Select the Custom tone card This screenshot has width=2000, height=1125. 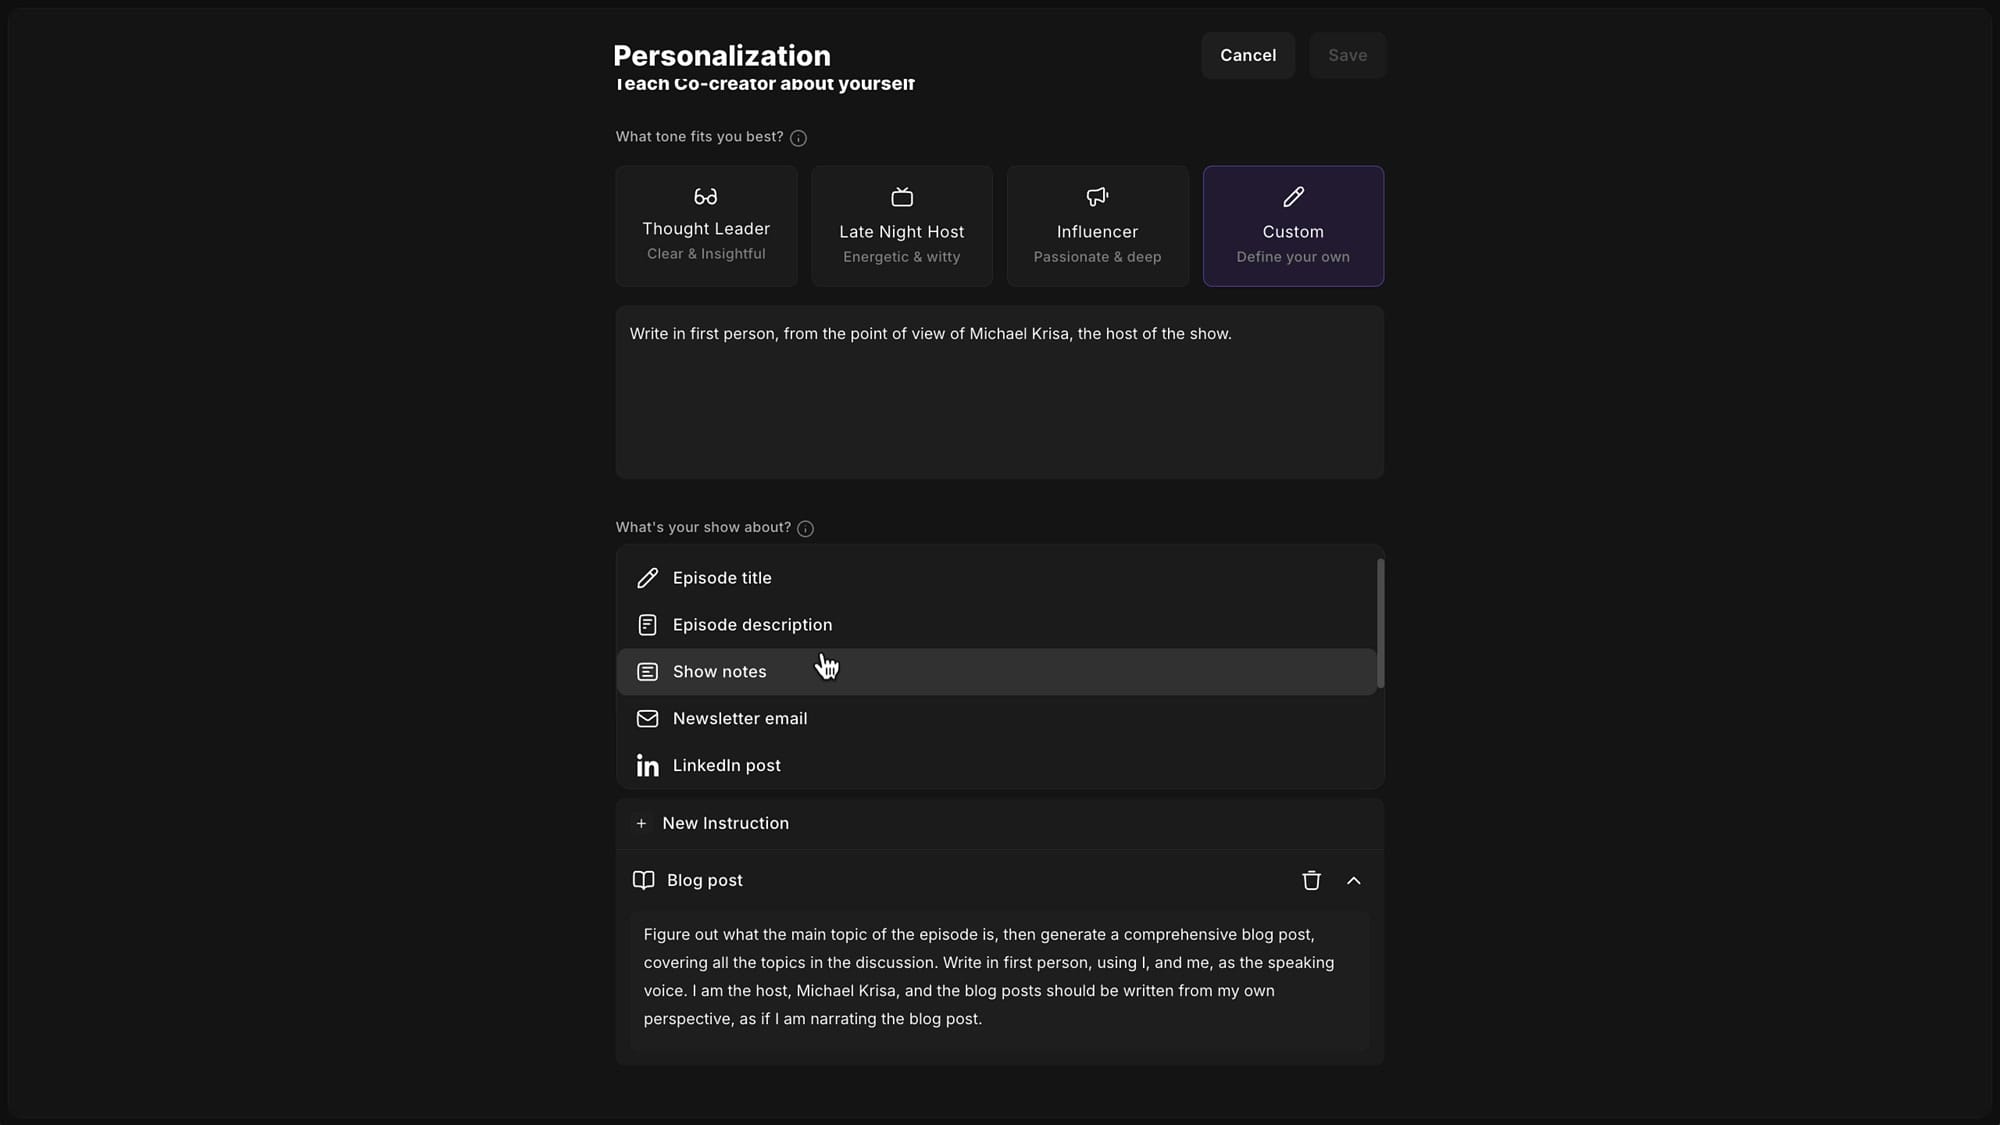[1293, 225]
